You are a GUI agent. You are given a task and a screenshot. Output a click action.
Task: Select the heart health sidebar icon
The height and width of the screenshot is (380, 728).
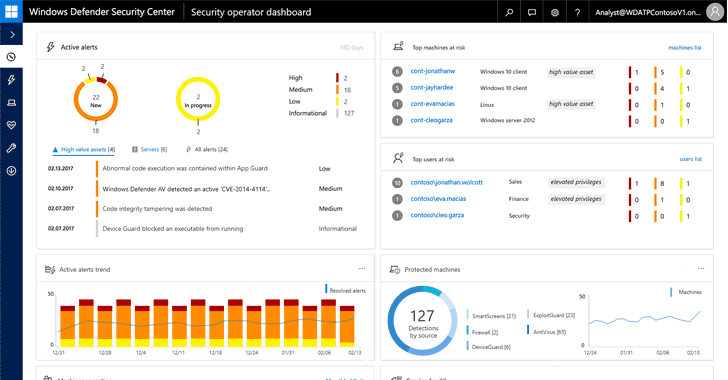12,125
